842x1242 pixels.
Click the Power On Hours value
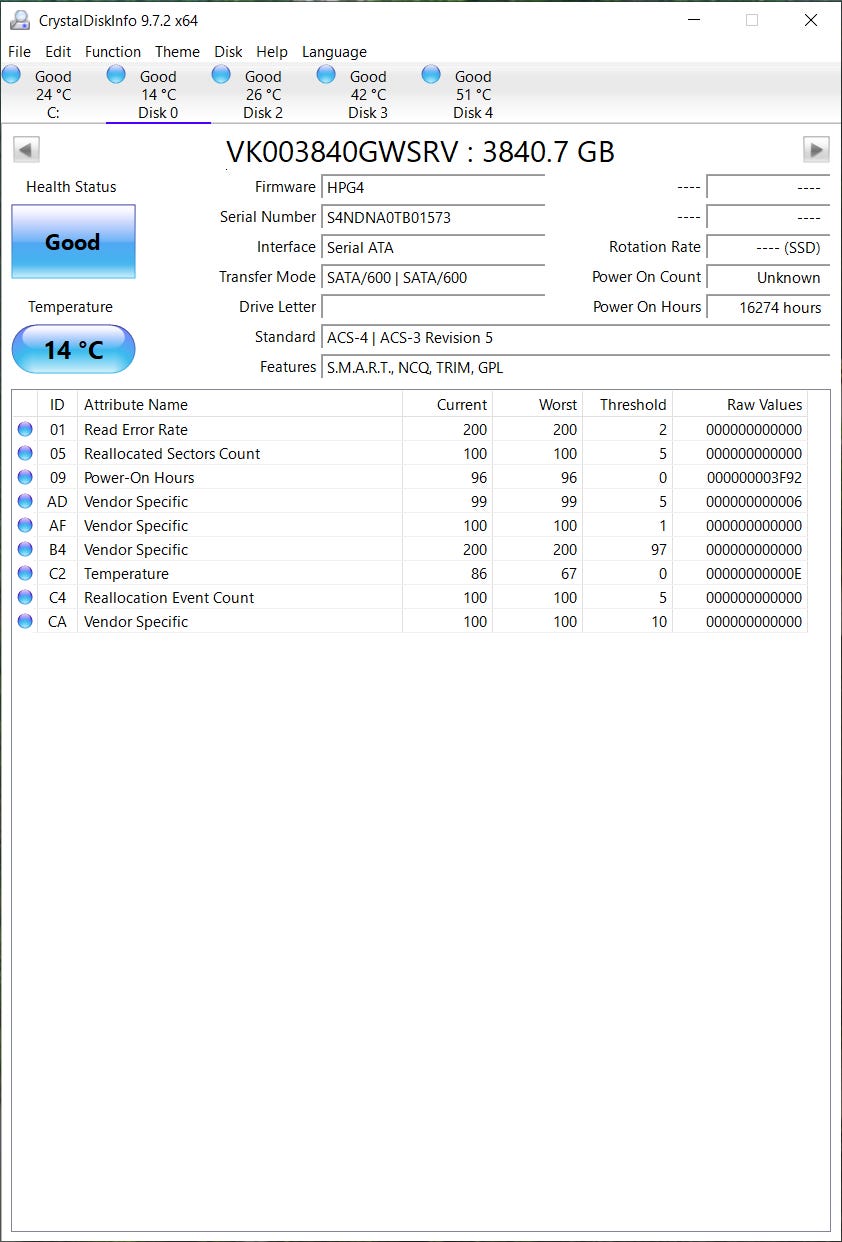click(x=768, y=308)
